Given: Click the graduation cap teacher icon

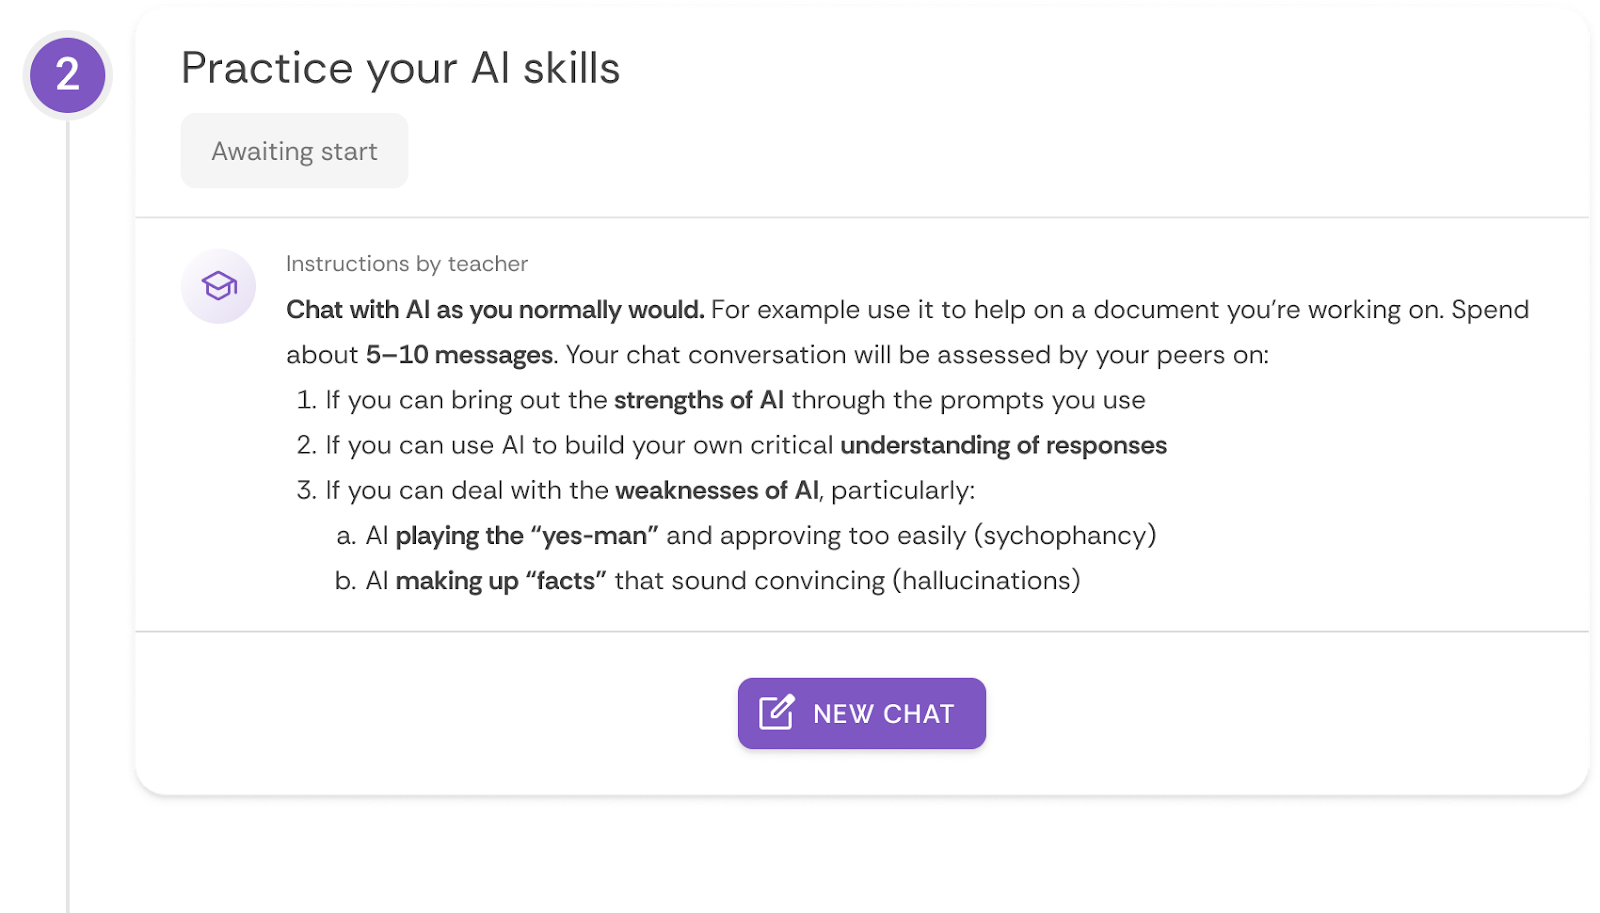Looking at the screenshot, I should [x=219, y=286].
